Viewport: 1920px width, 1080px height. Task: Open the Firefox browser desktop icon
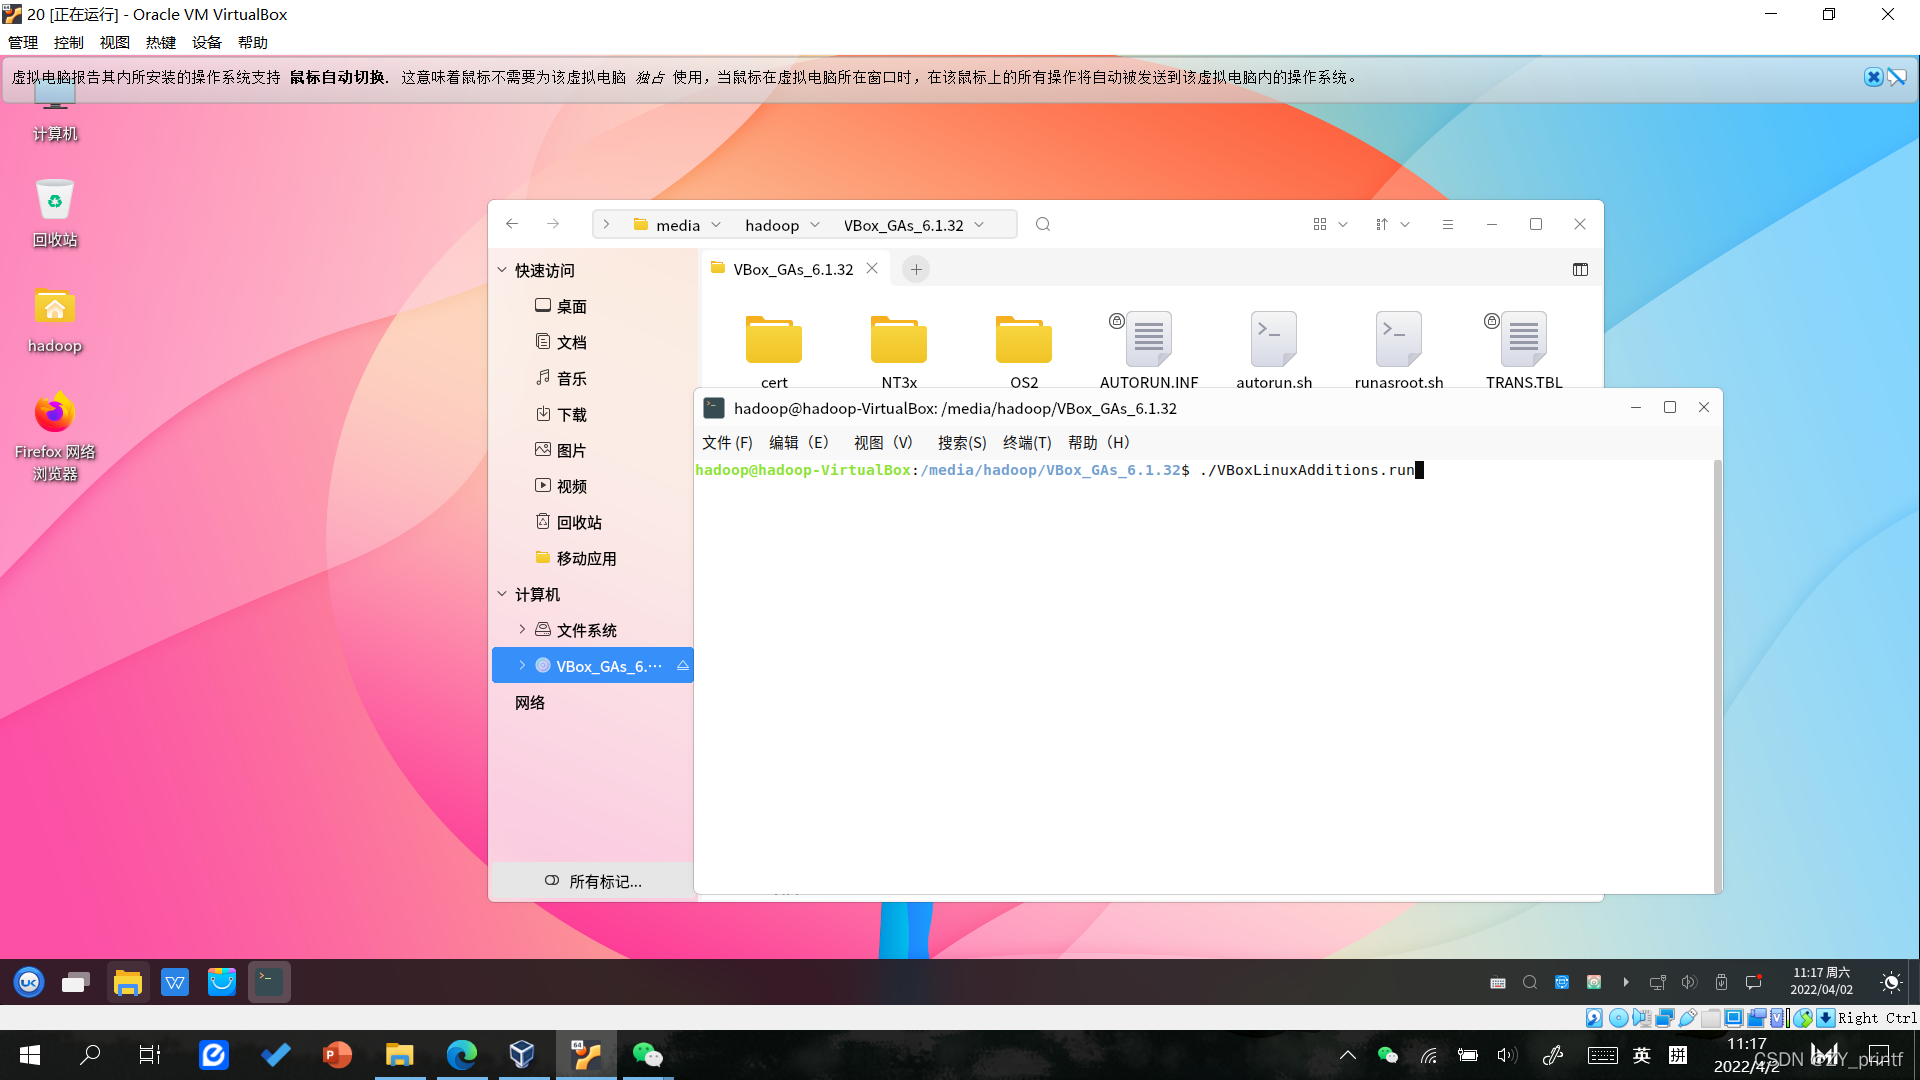point(55,413)
